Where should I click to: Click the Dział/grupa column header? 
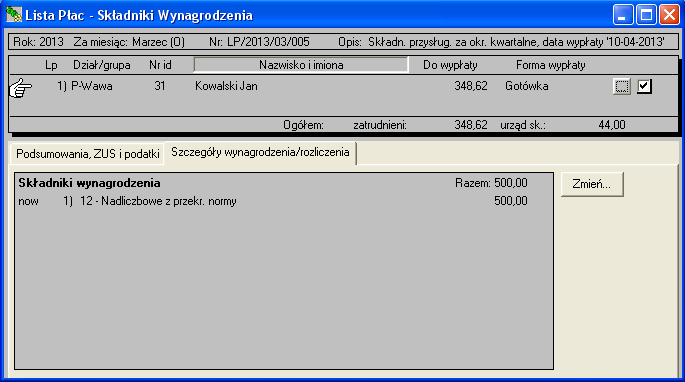click(x=101, y=65)
